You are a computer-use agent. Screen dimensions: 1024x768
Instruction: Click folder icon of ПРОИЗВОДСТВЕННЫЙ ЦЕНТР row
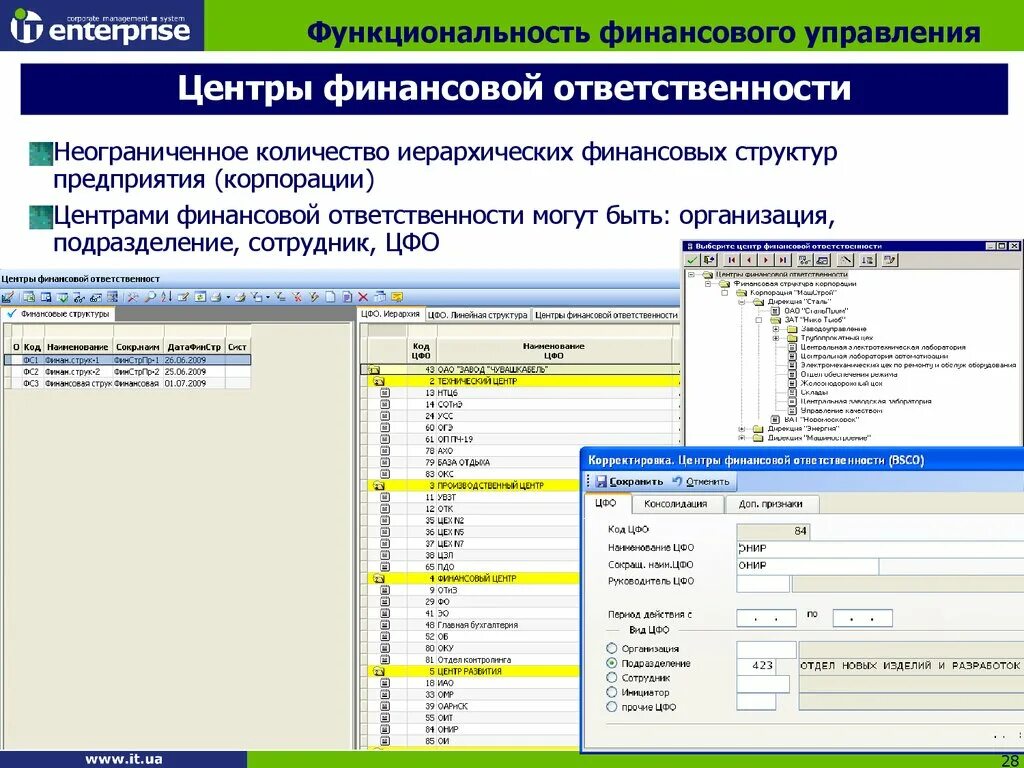tap(378, 485)
